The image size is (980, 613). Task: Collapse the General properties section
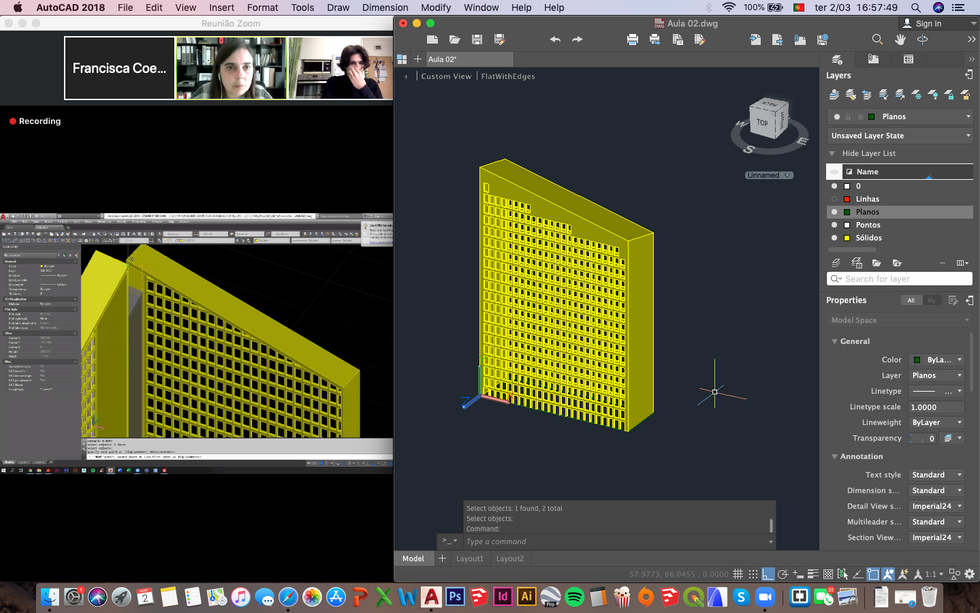[834, 341]
